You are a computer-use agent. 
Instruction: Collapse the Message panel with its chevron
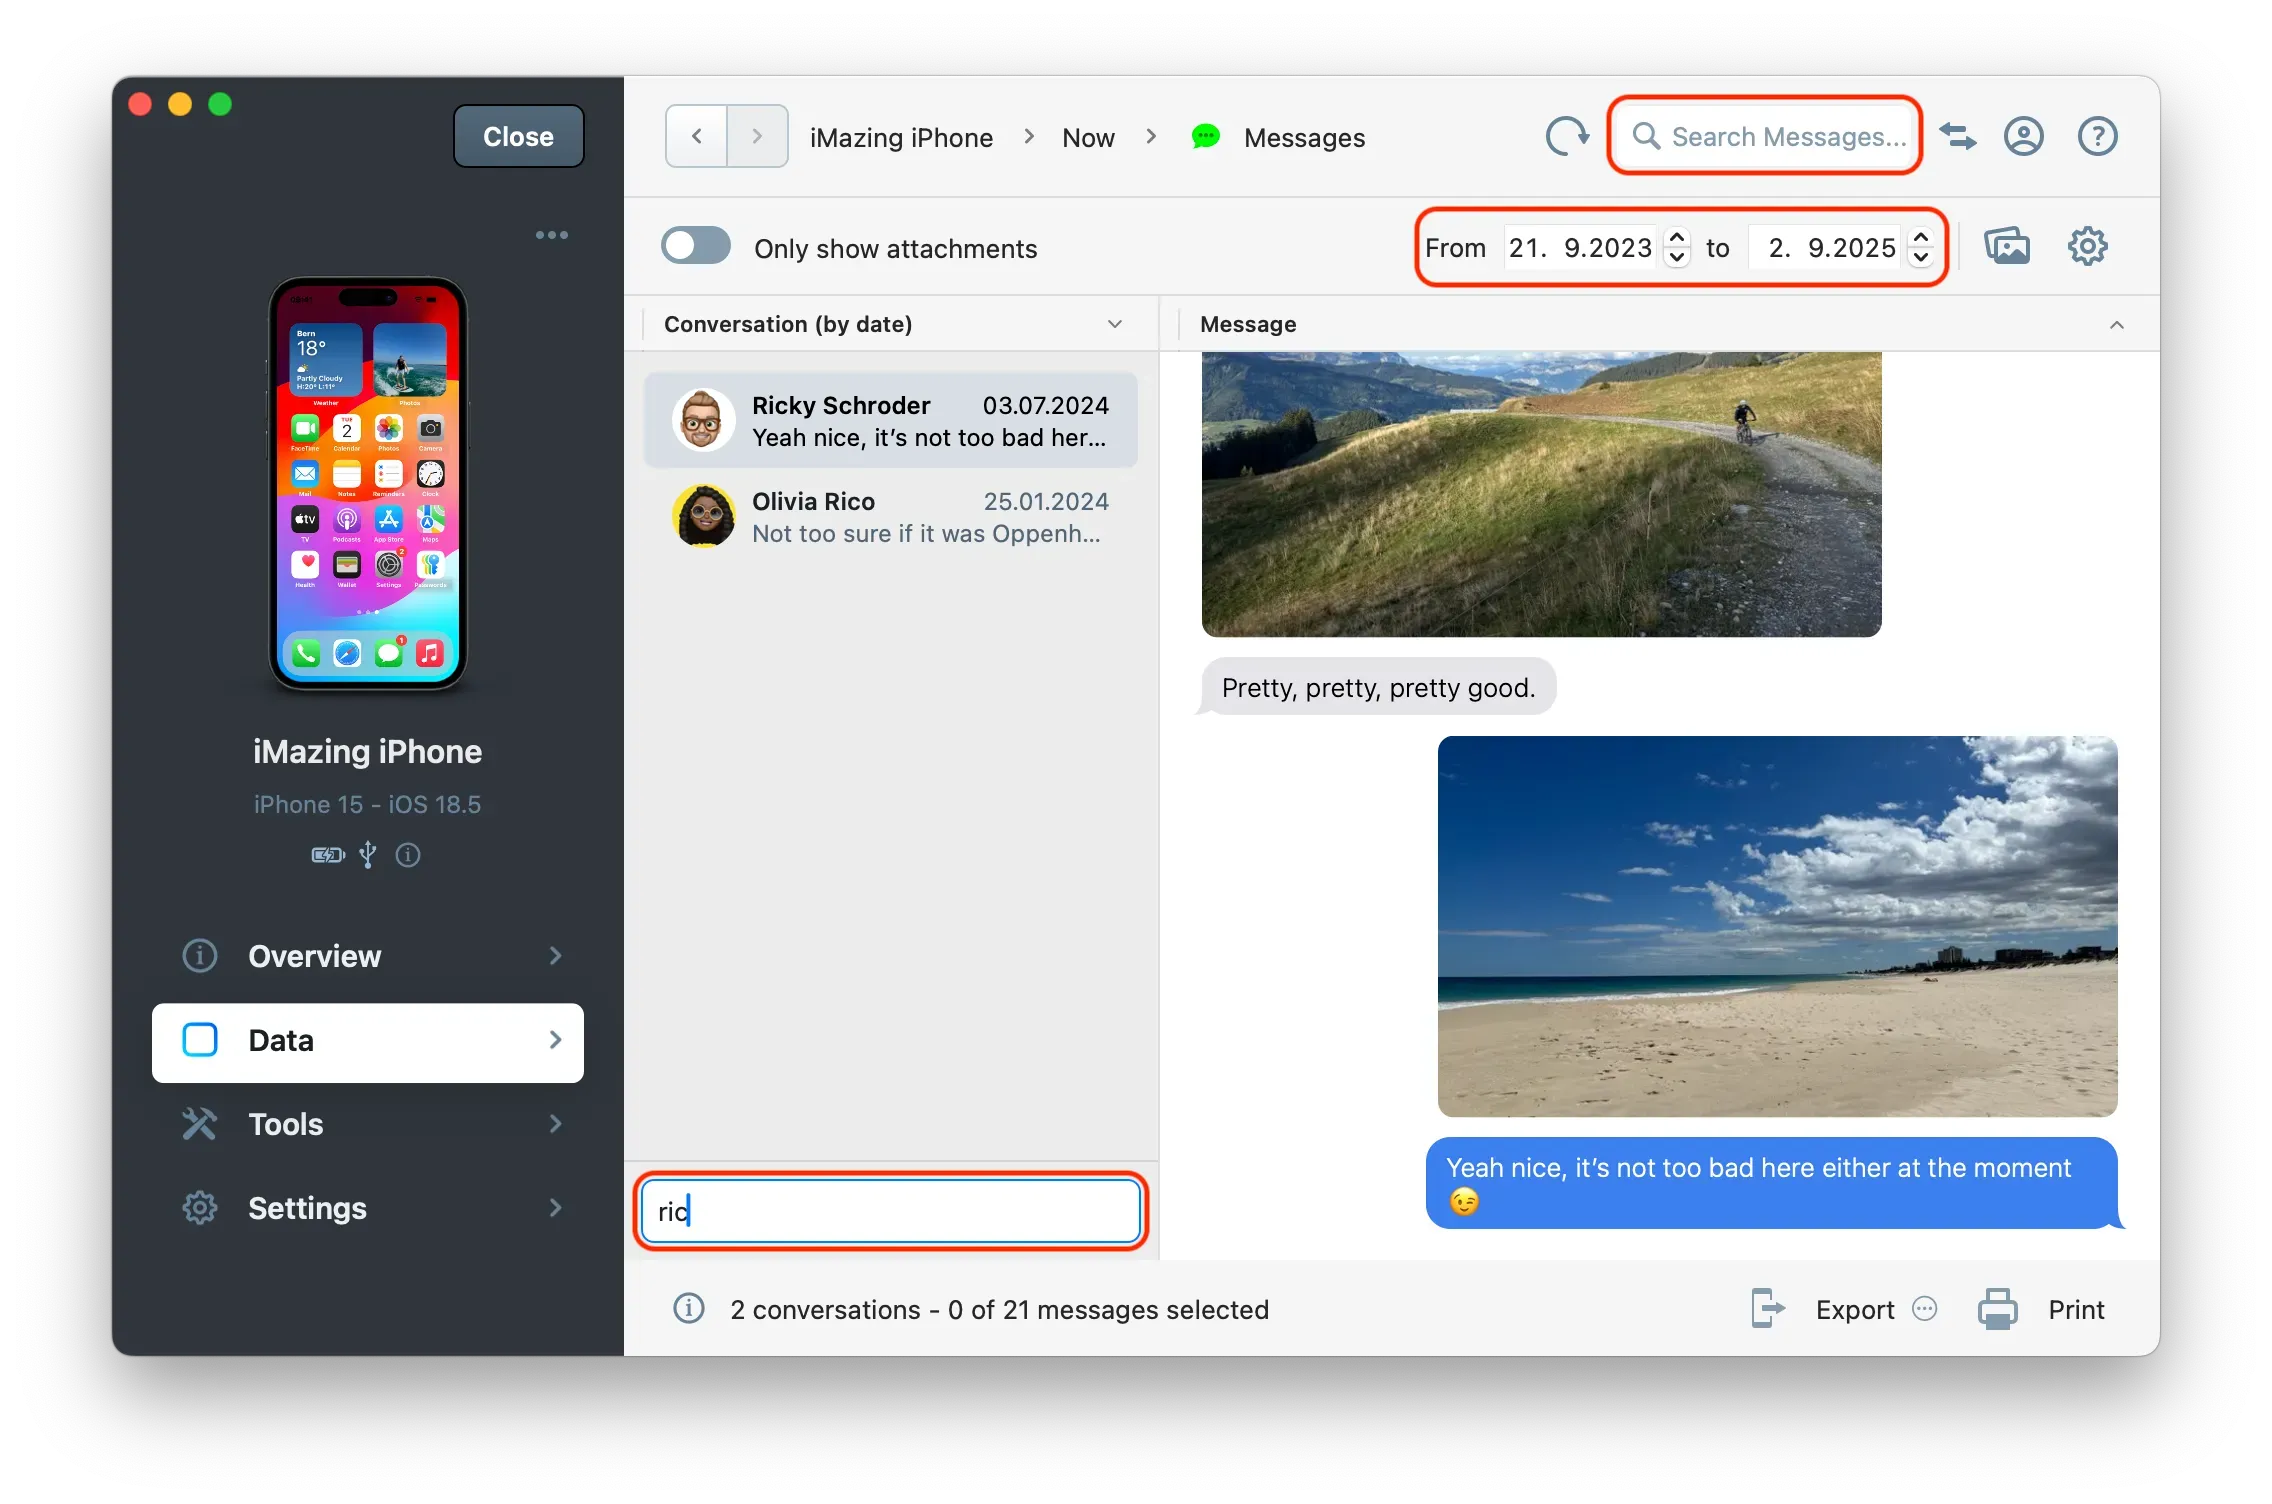pyautogui.click(x=2117, y=324)
